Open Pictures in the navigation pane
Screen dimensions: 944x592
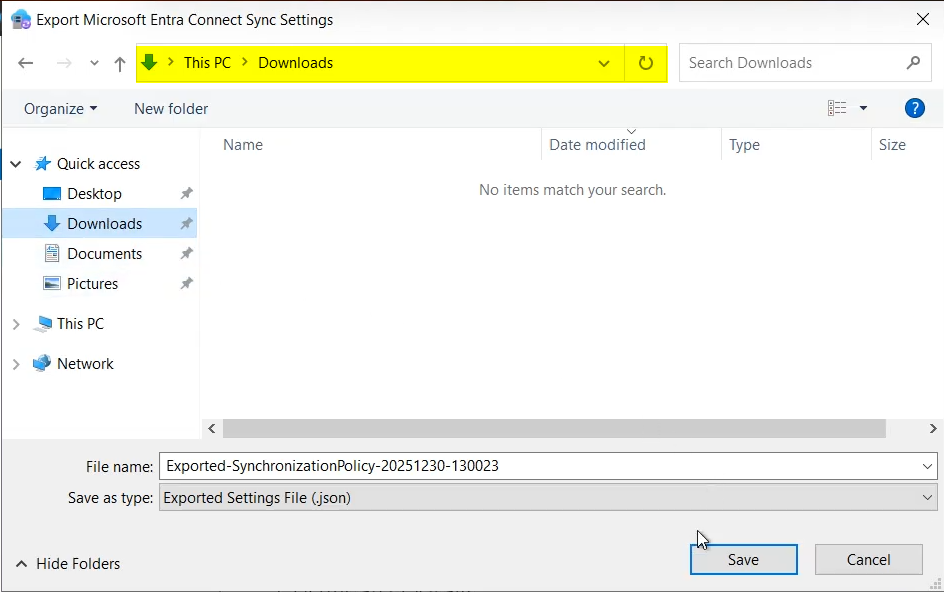pos(92,284)
